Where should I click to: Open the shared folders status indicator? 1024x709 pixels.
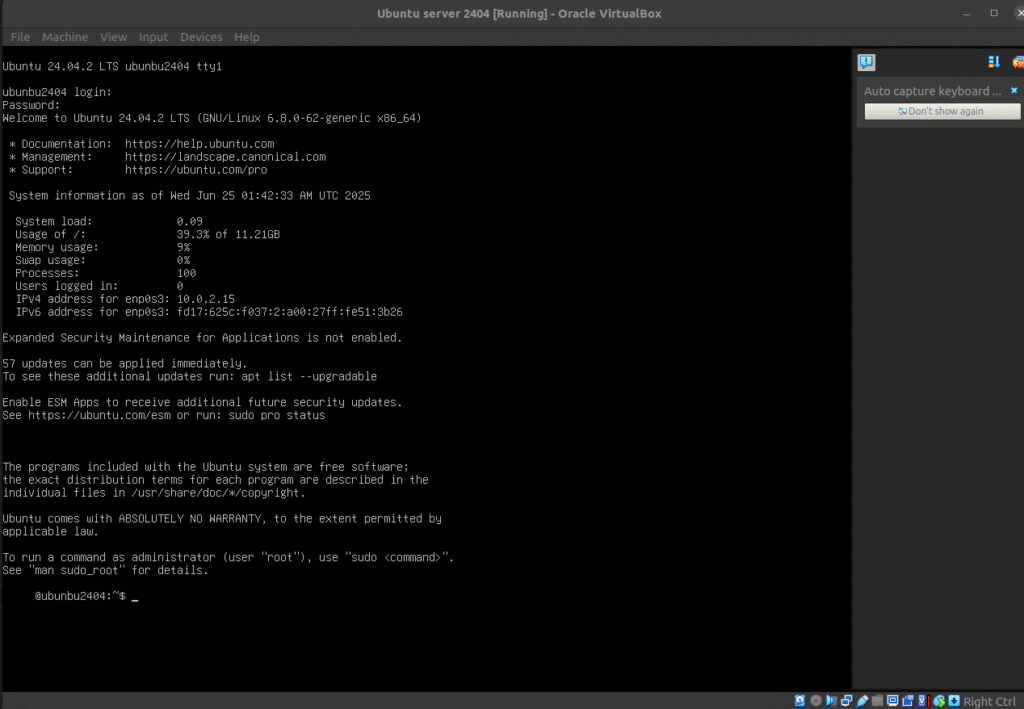point(877,701)
